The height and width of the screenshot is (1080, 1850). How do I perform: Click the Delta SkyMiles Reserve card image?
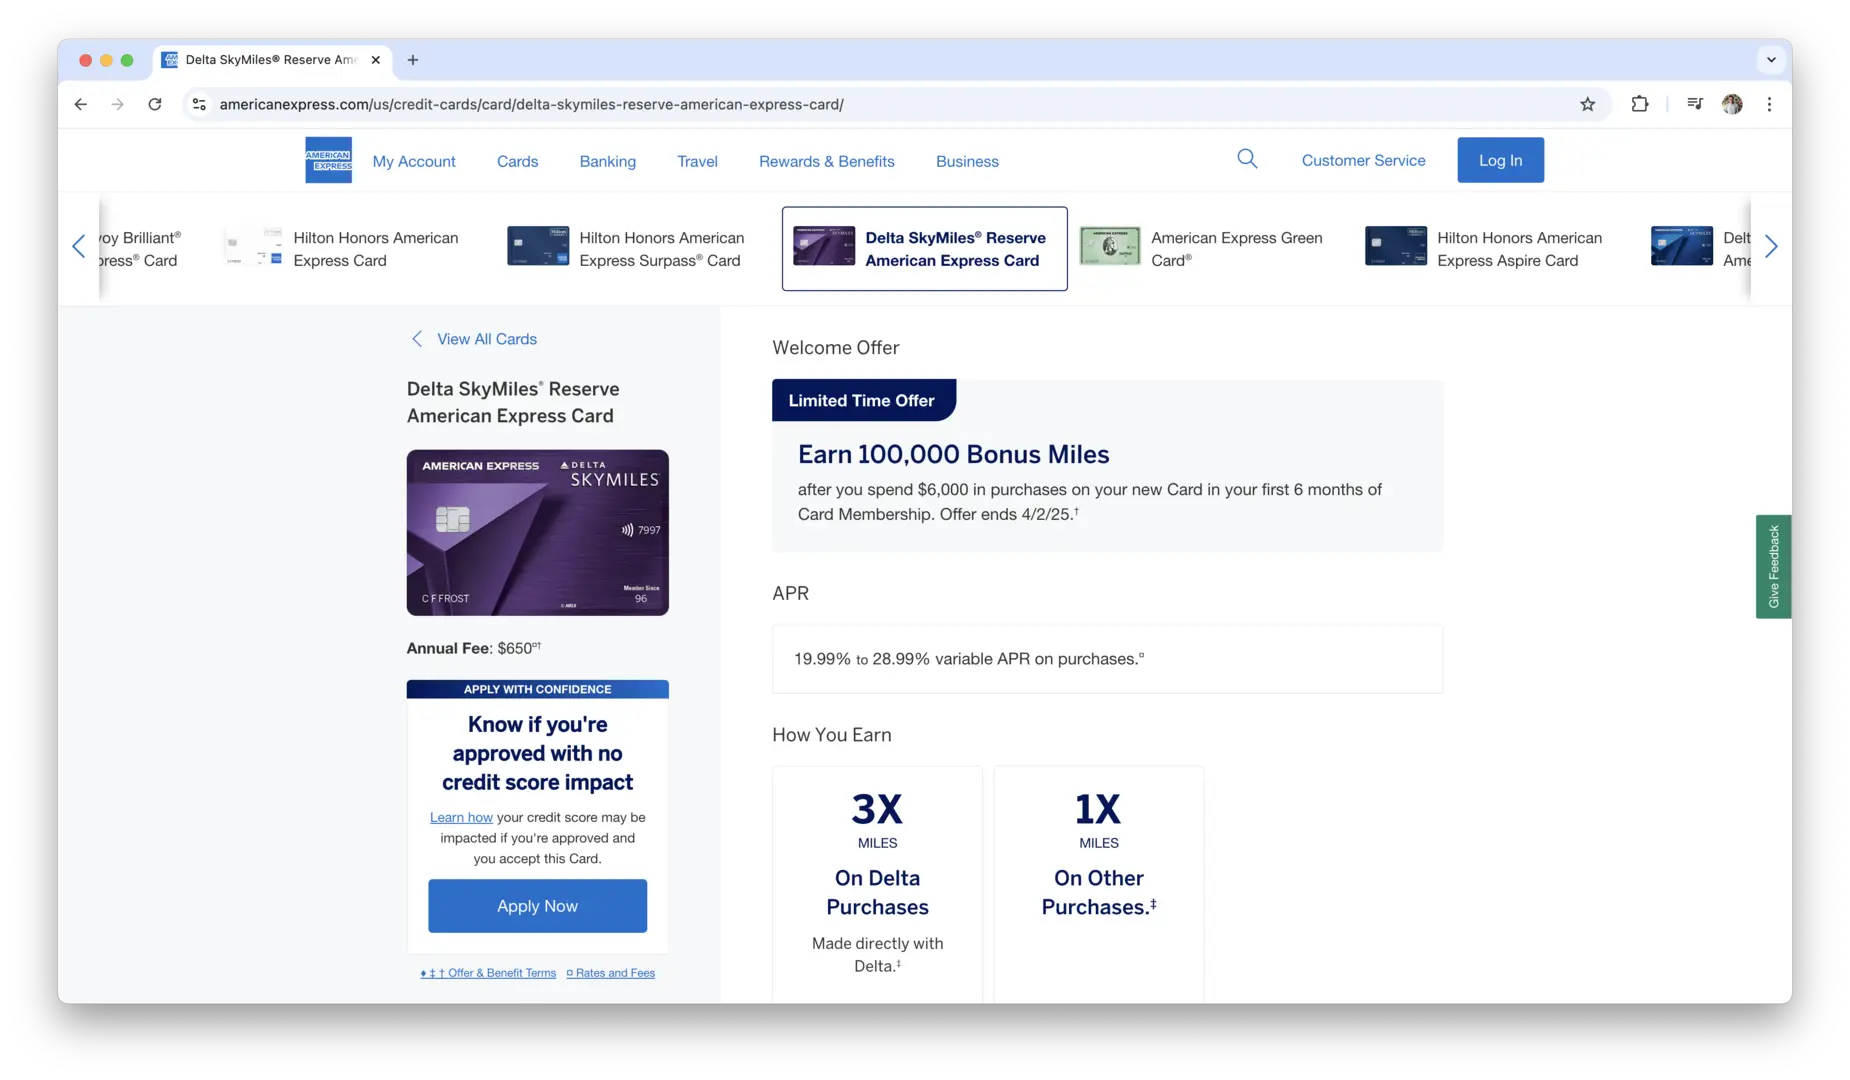(x=537, y=532)
